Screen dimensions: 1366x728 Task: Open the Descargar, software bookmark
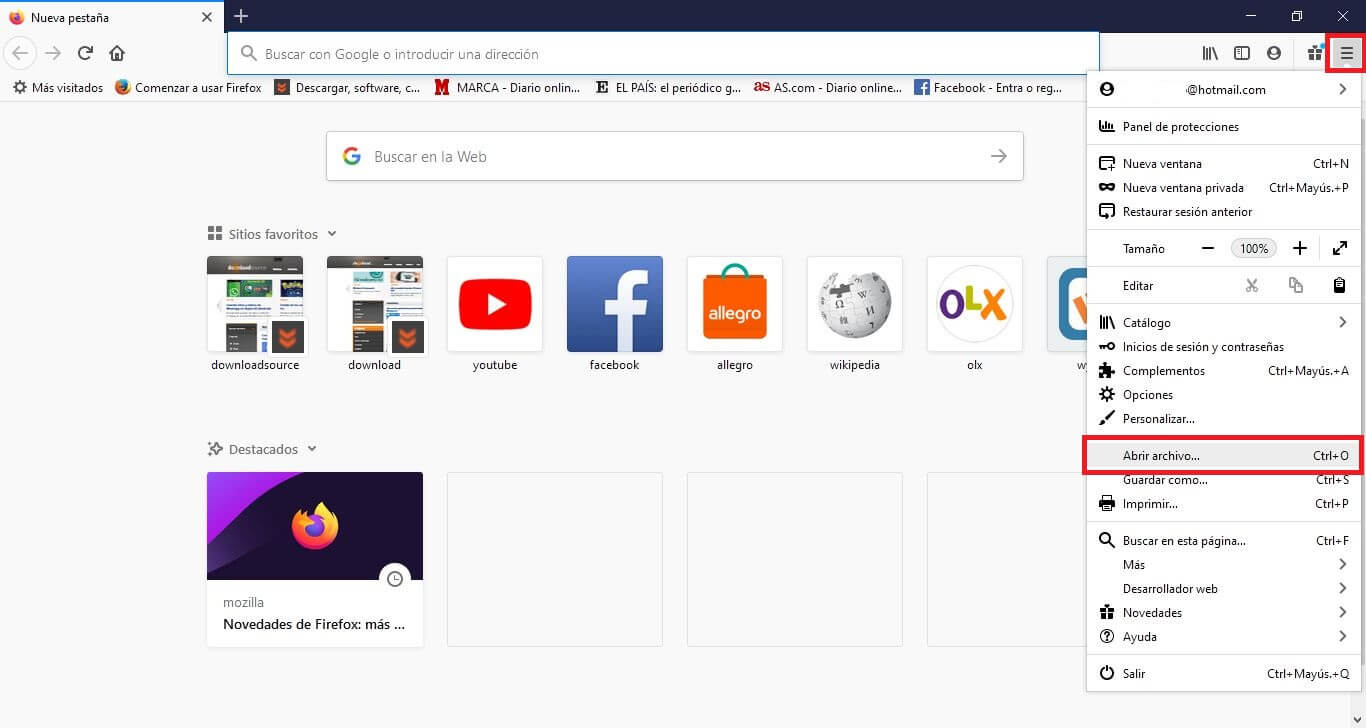click(347, 88)
